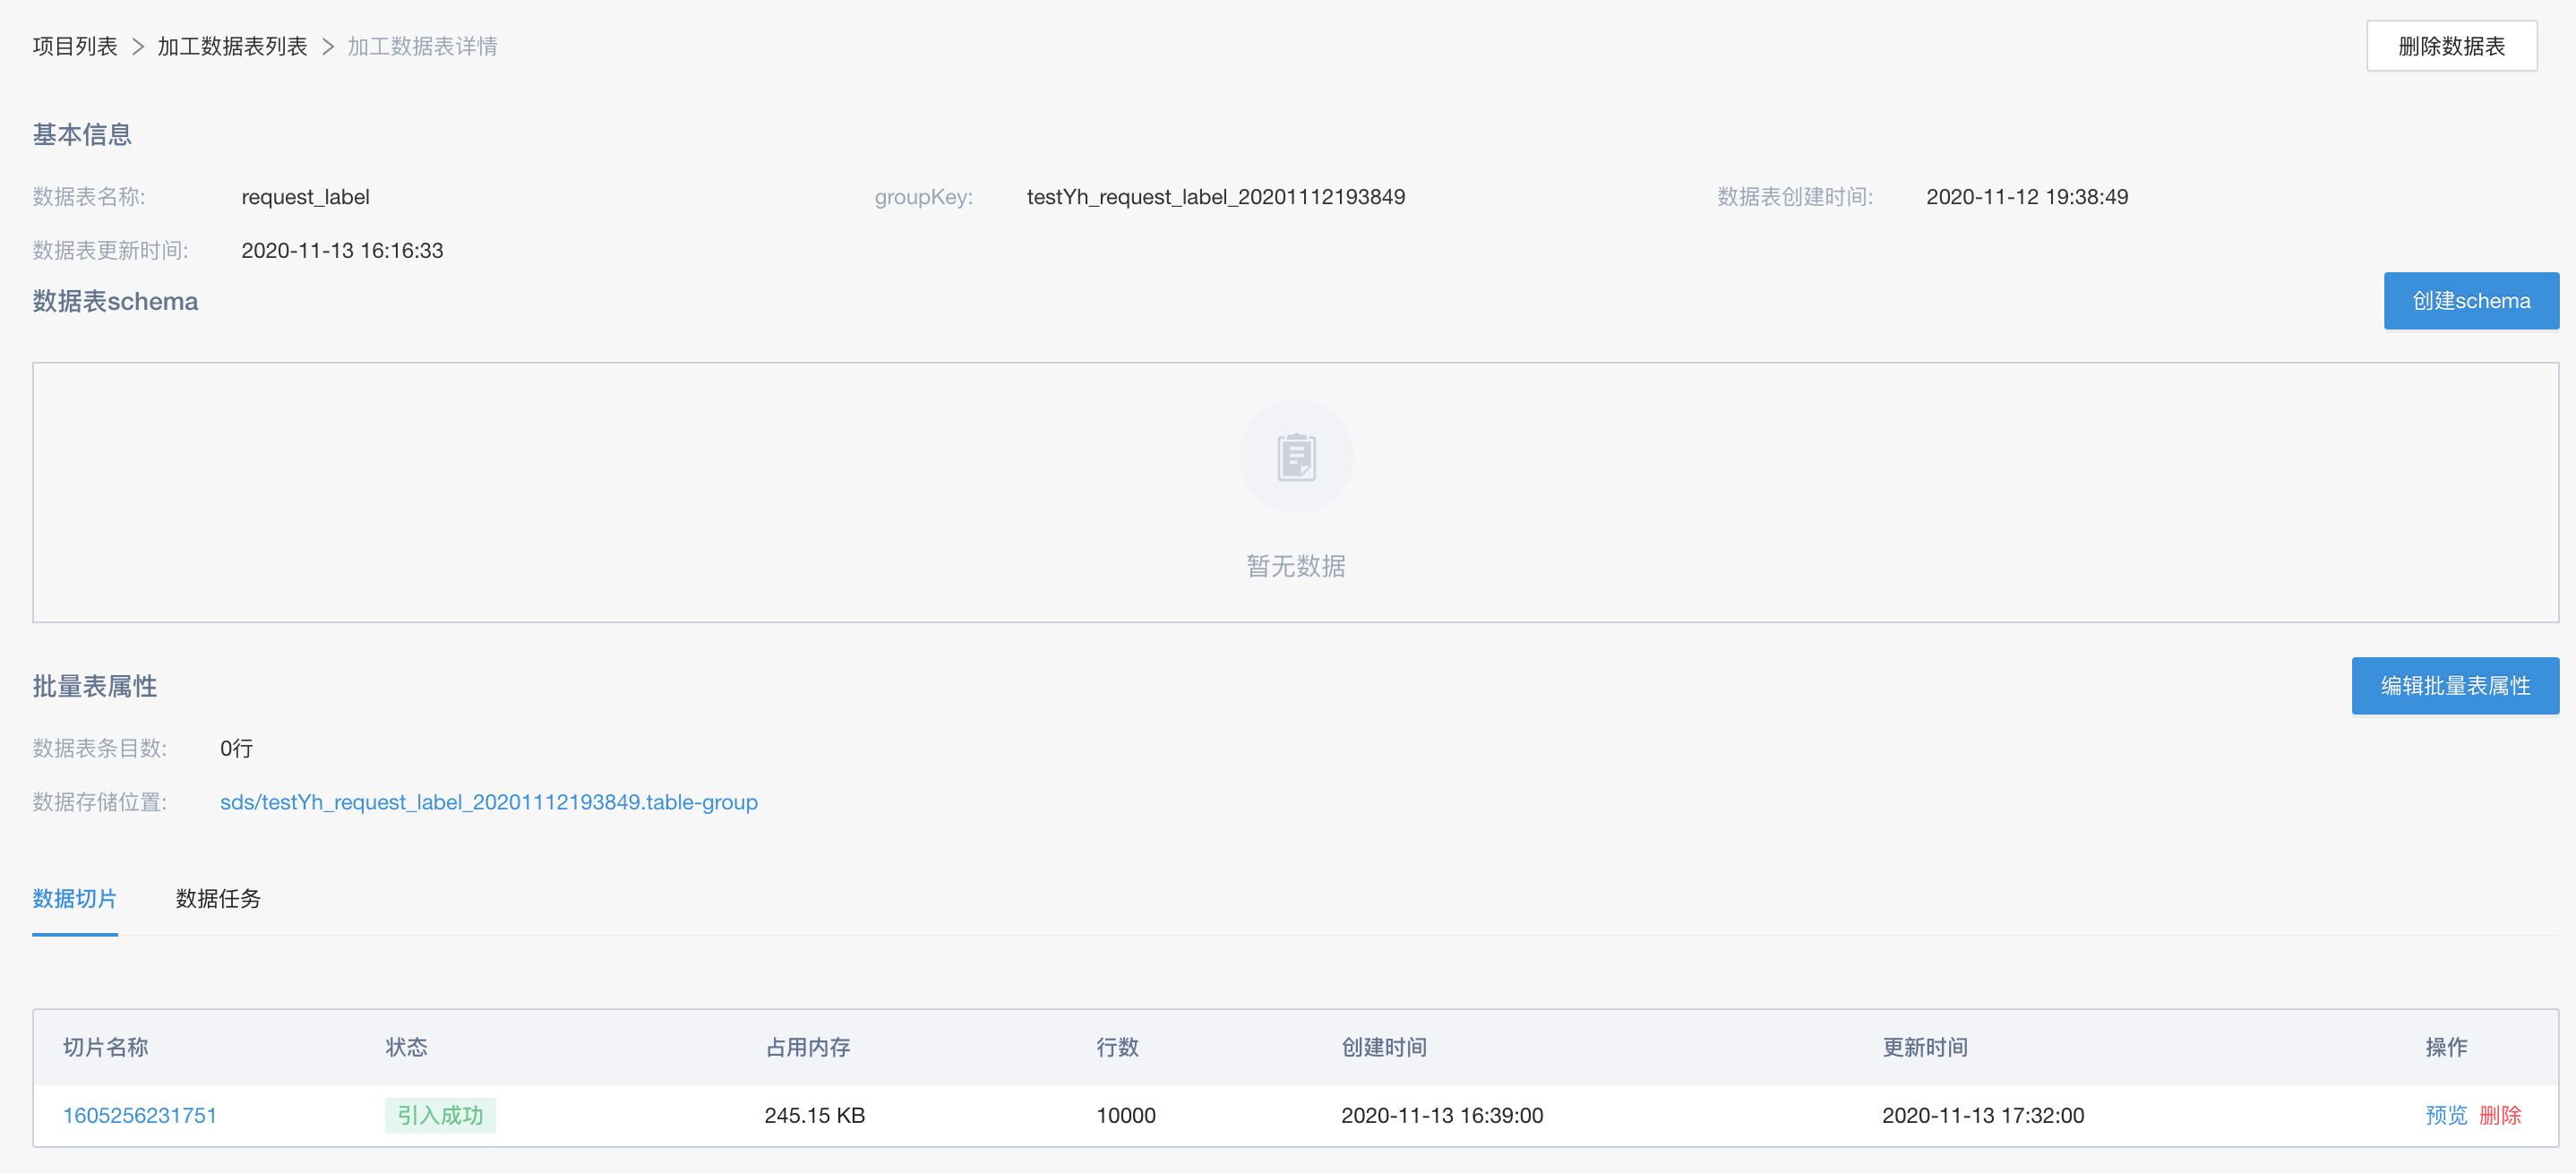Click the empty-data clipboard icon

[x=1296, y=457]
